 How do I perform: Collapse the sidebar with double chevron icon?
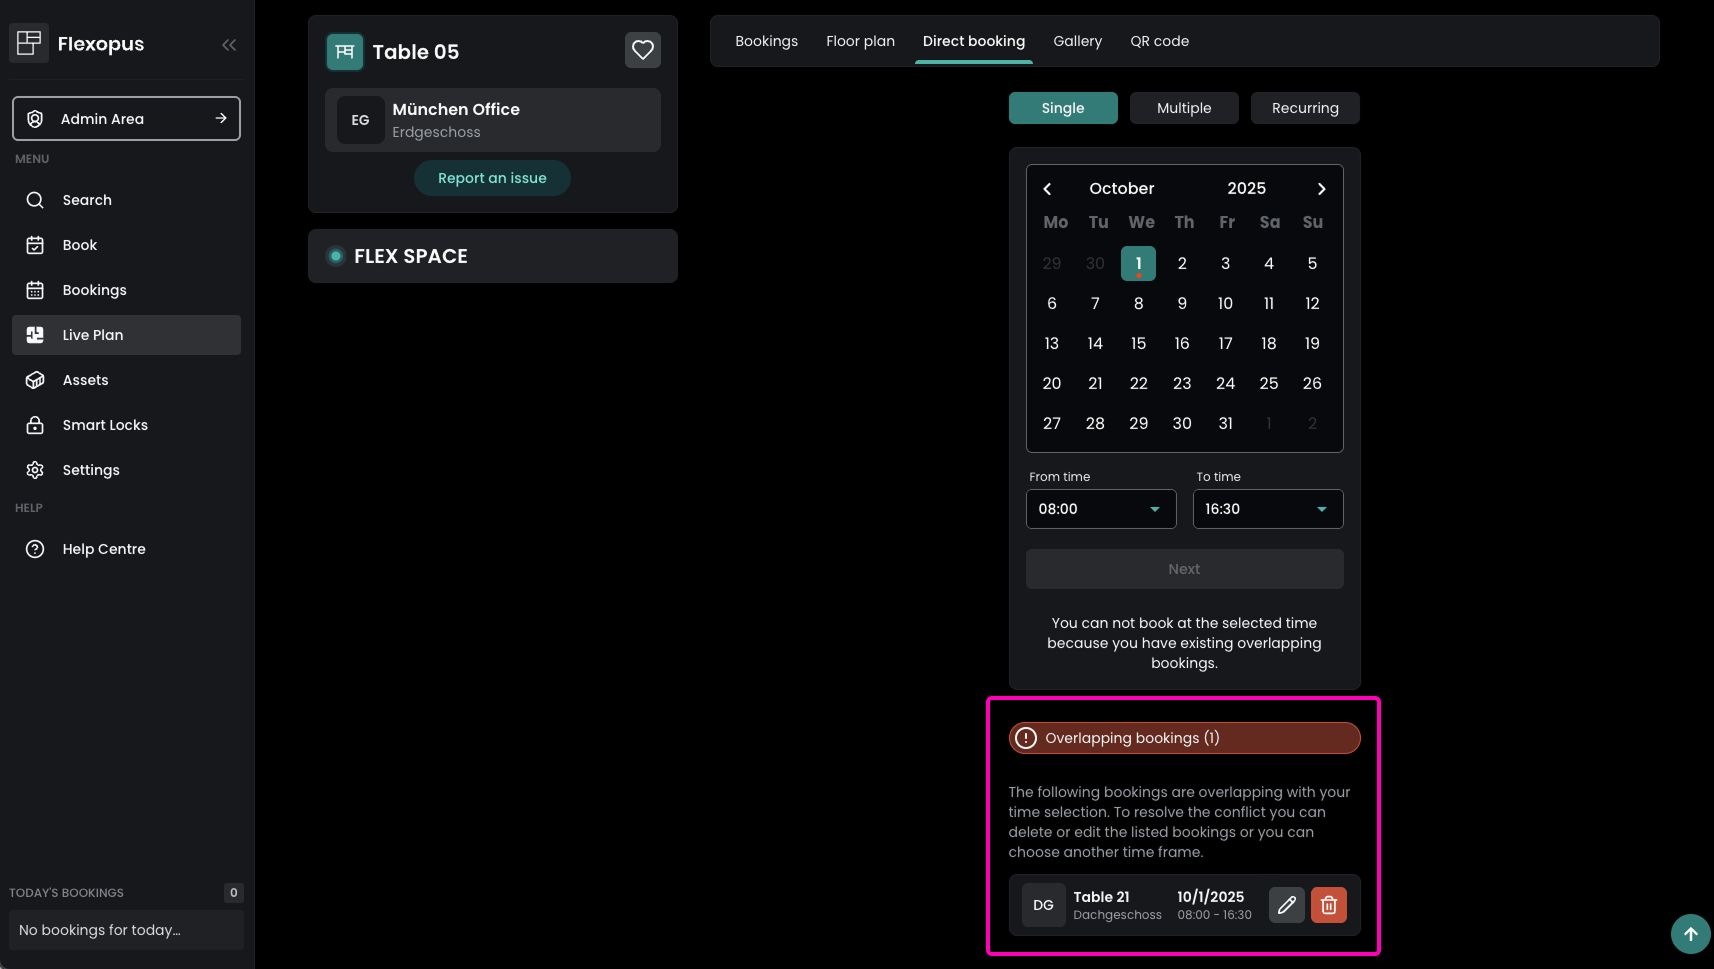coord(229,44)
